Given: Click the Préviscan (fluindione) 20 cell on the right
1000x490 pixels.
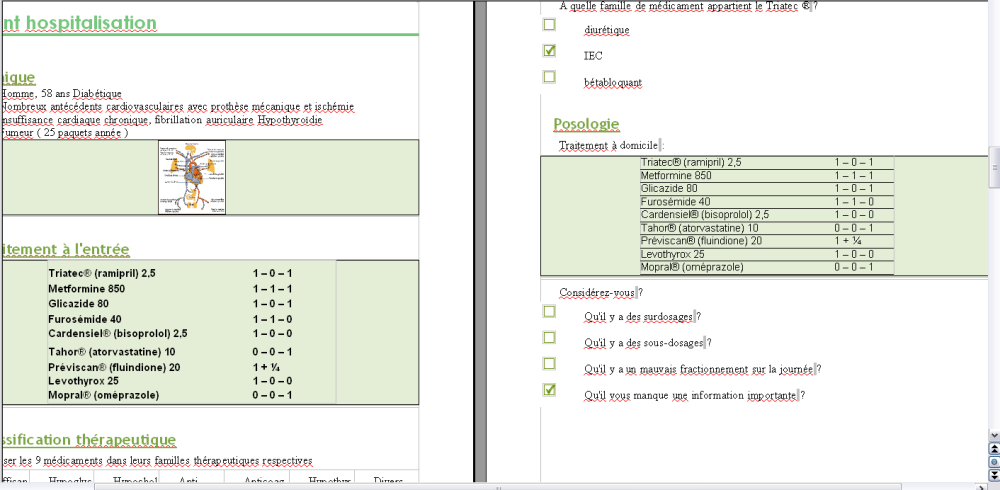Looking at the screenshot, I should point(701,240).
